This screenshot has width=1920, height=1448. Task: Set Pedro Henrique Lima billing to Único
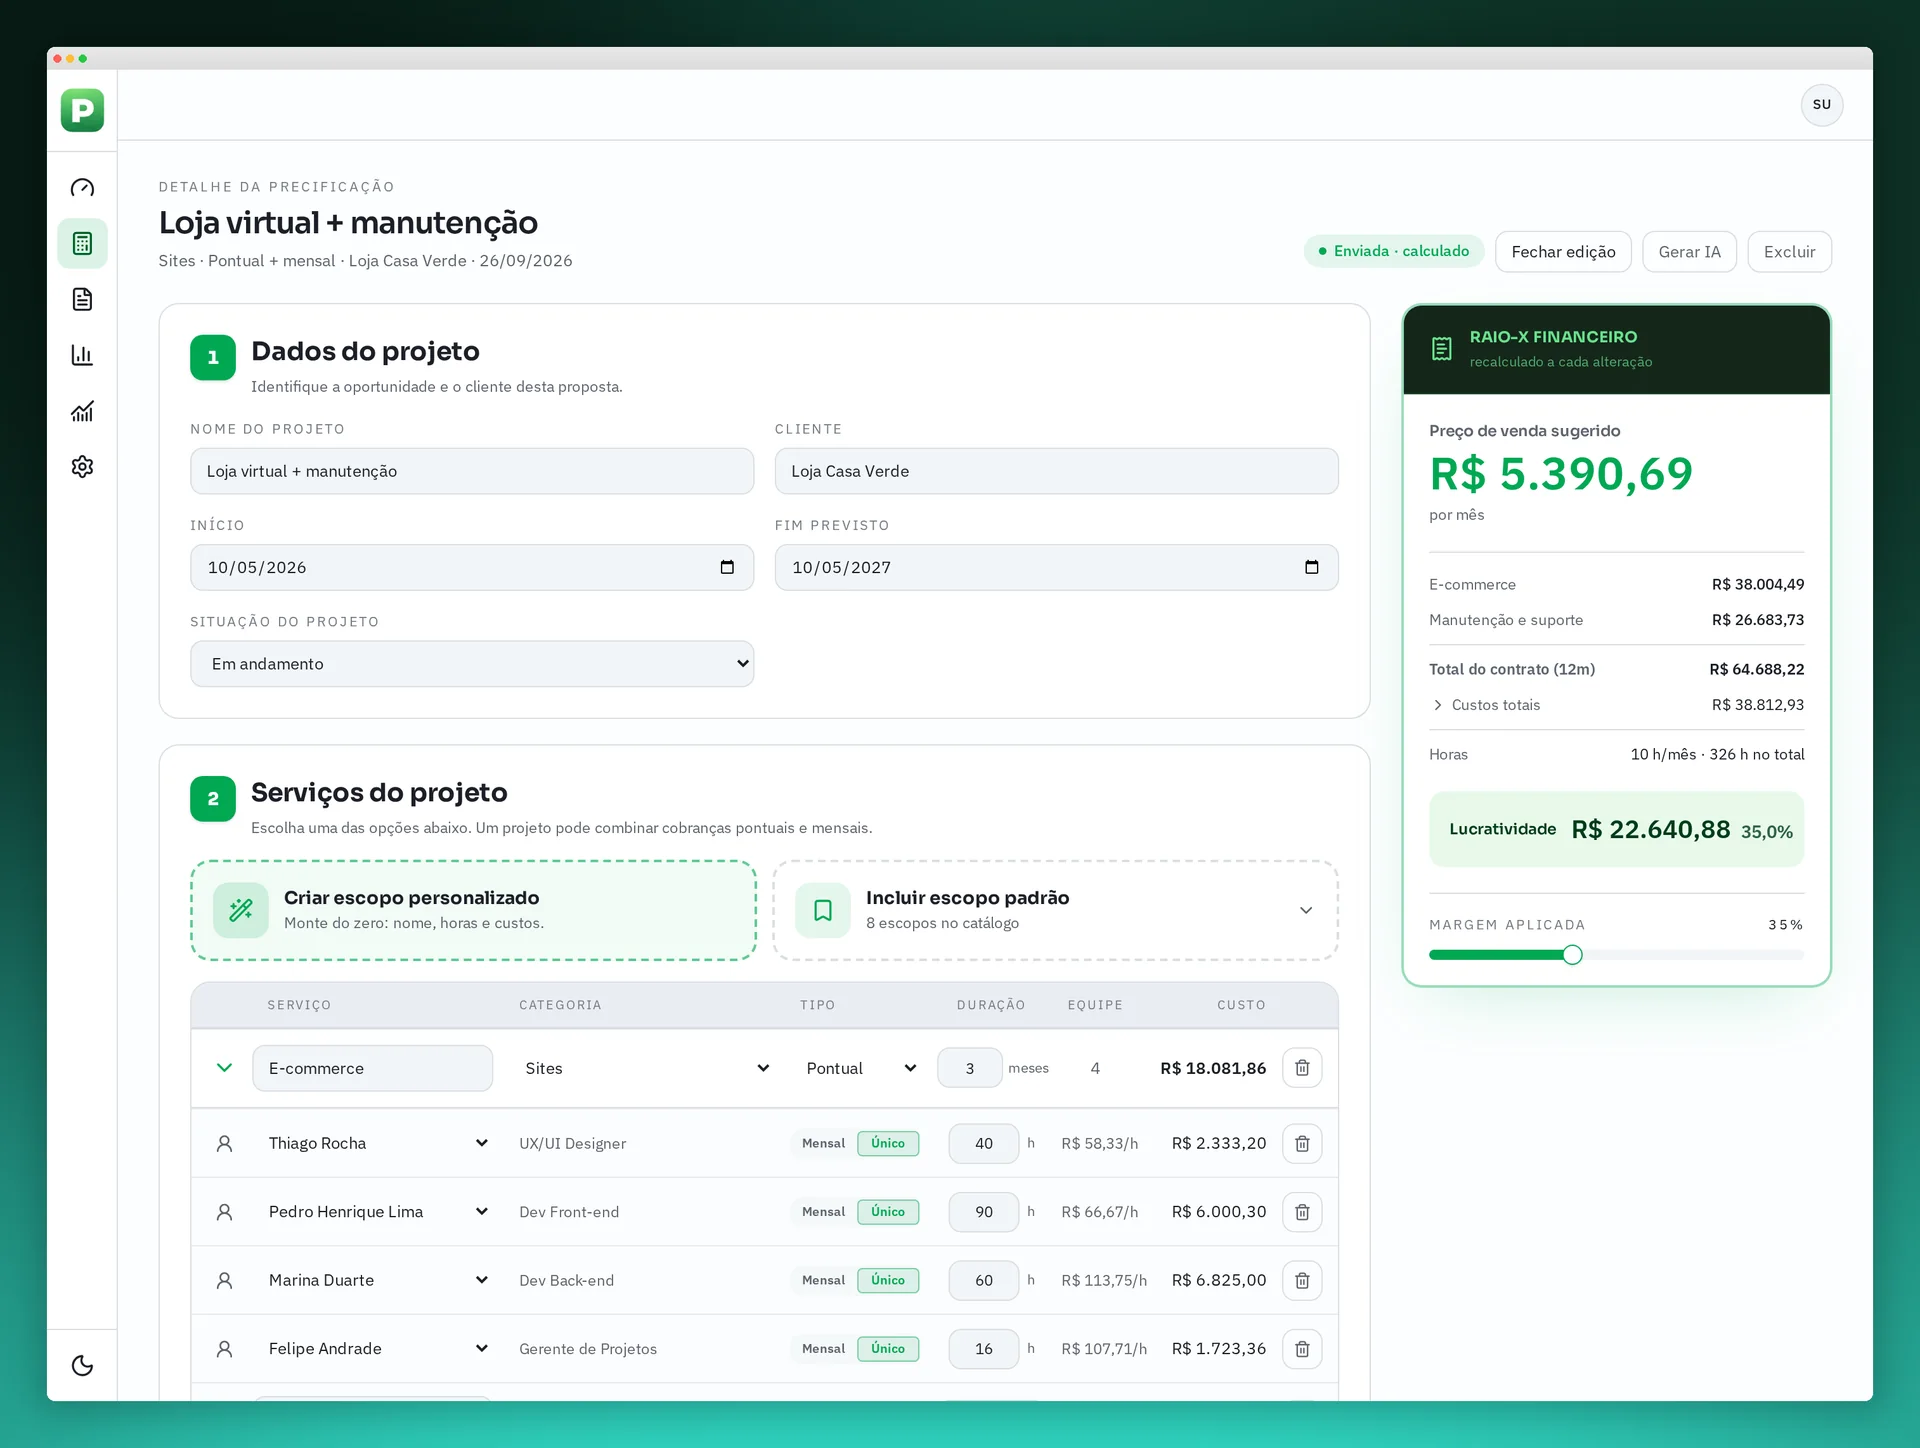click(888, 1212)
